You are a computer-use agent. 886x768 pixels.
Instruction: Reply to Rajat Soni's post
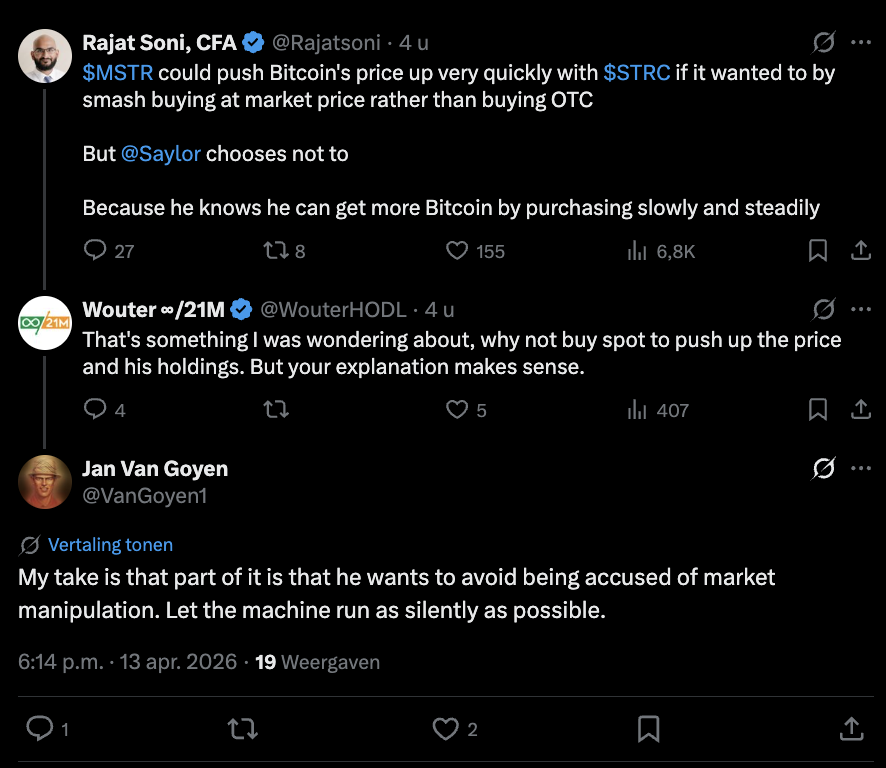pos(96,251)
